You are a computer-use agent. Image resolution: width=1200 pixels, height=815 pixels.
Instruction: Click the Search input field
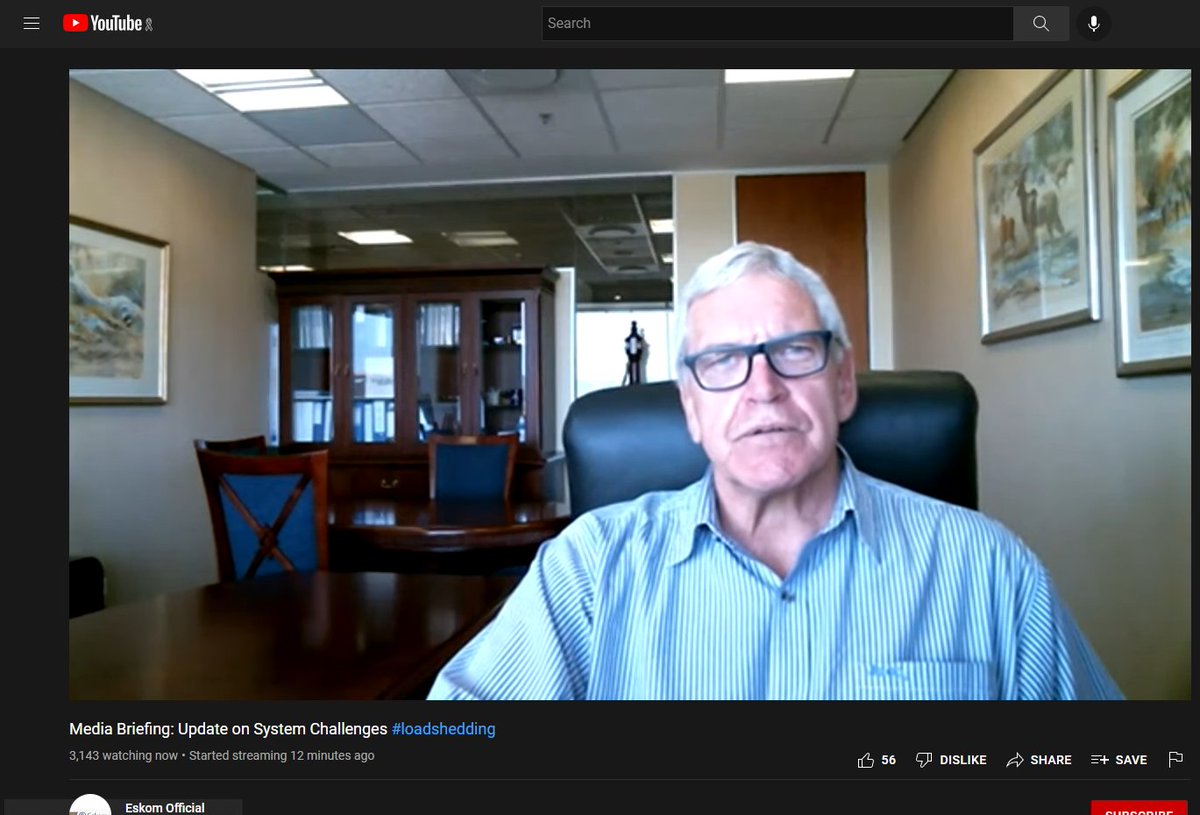coord(777,23)
